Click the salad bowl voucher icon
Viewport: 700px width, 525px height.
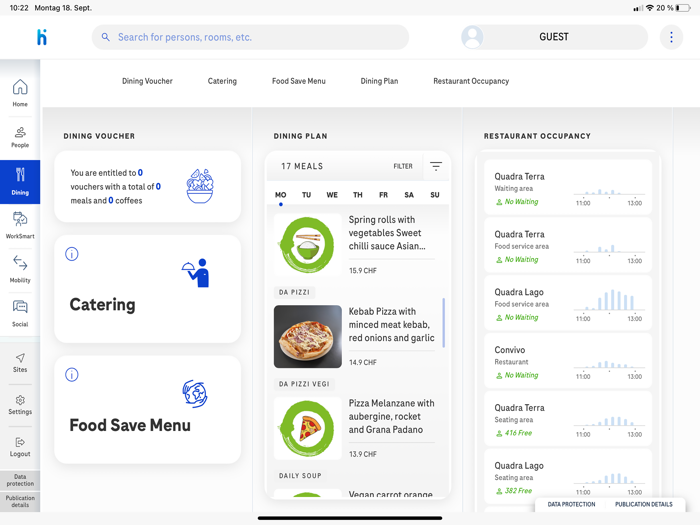[x=200, y=186]
